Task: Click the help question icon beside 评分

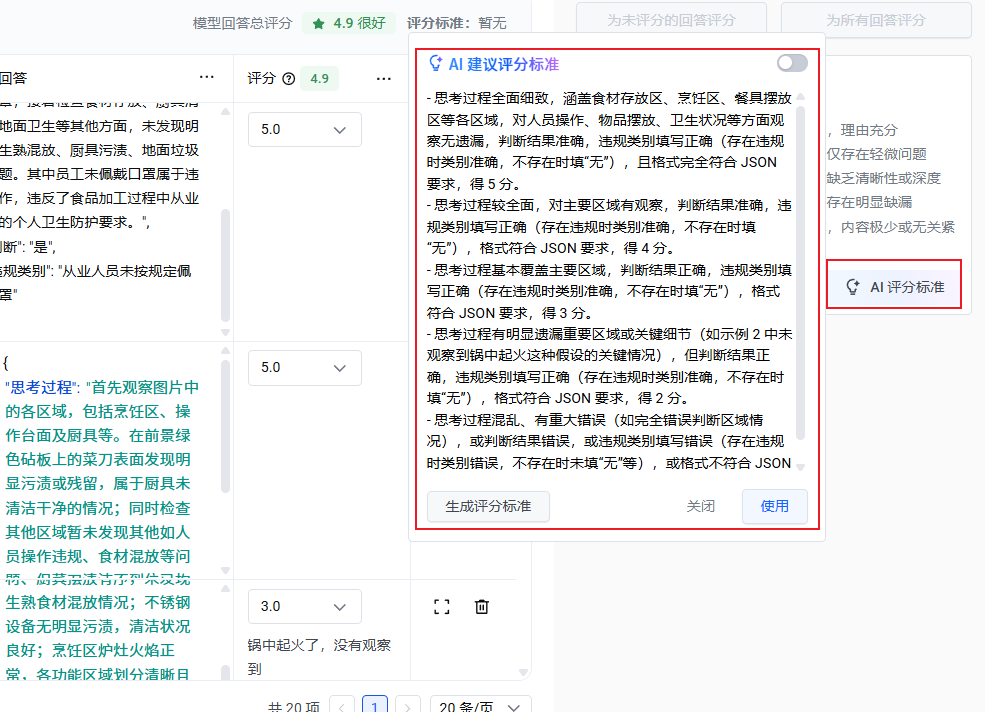Action: [x=288, y=79]
